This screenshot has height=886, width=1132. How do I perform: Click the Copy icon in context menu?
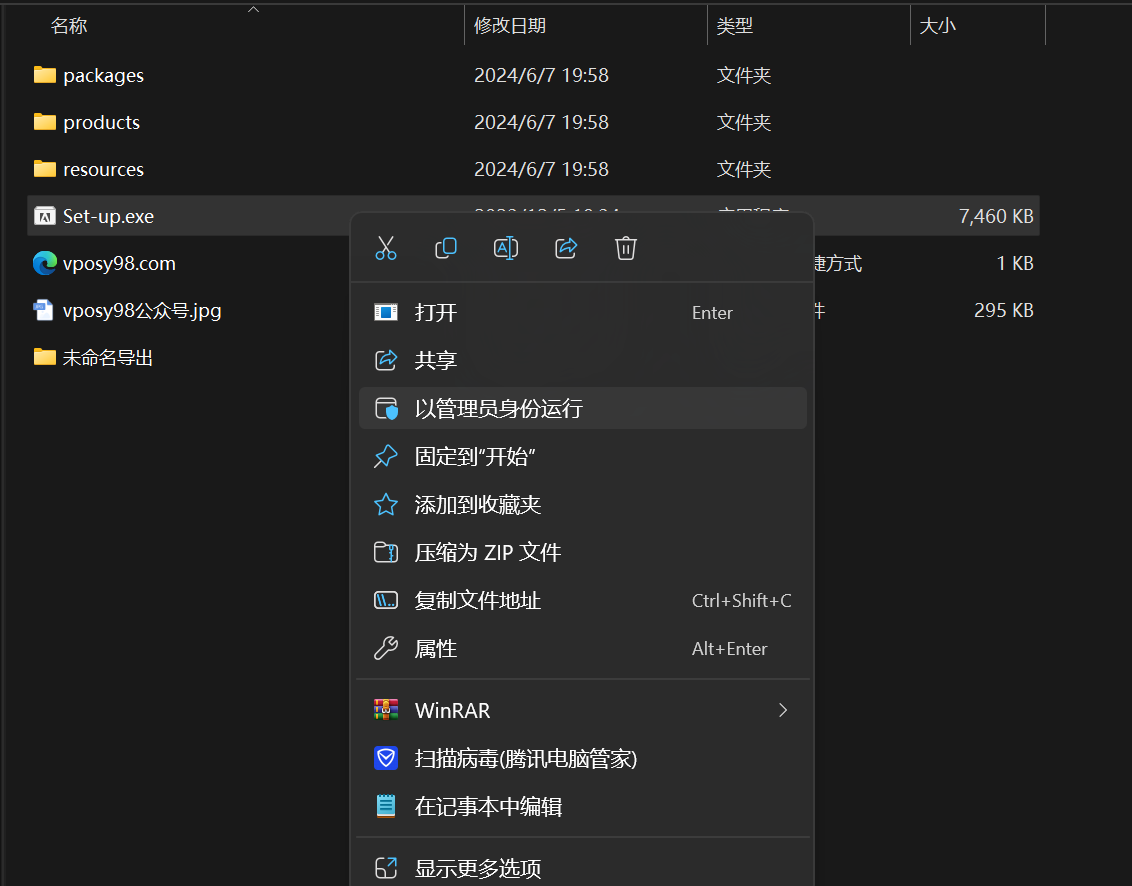pyautogui.click(x=446, y=248)
